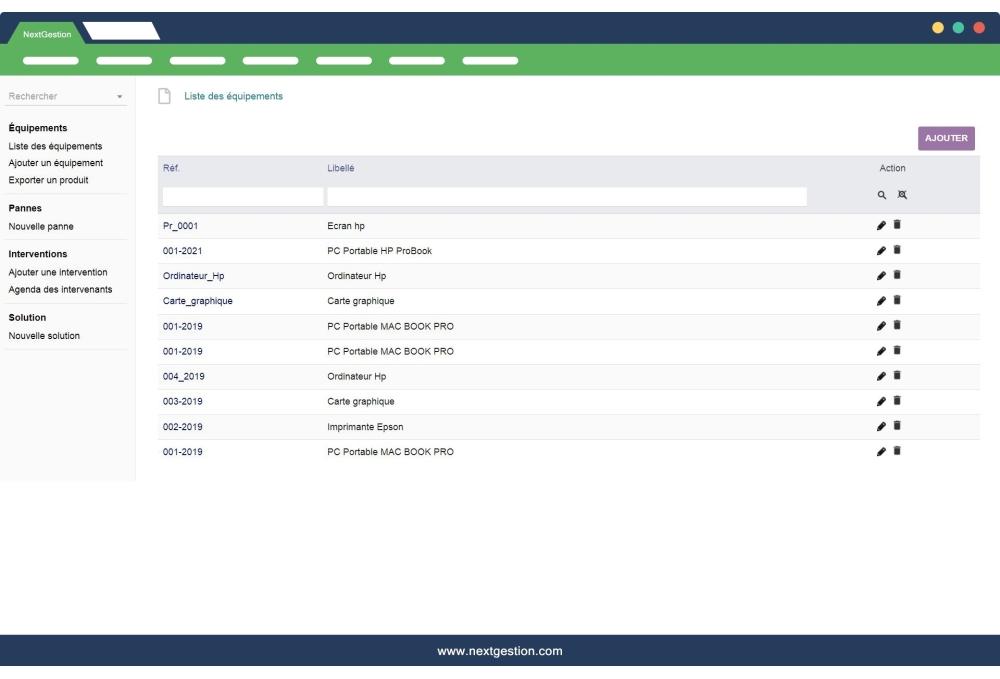Edit the Carte_graphique equipment row
Viewport: 1000px width, 679px height.
tap(881, 301)
